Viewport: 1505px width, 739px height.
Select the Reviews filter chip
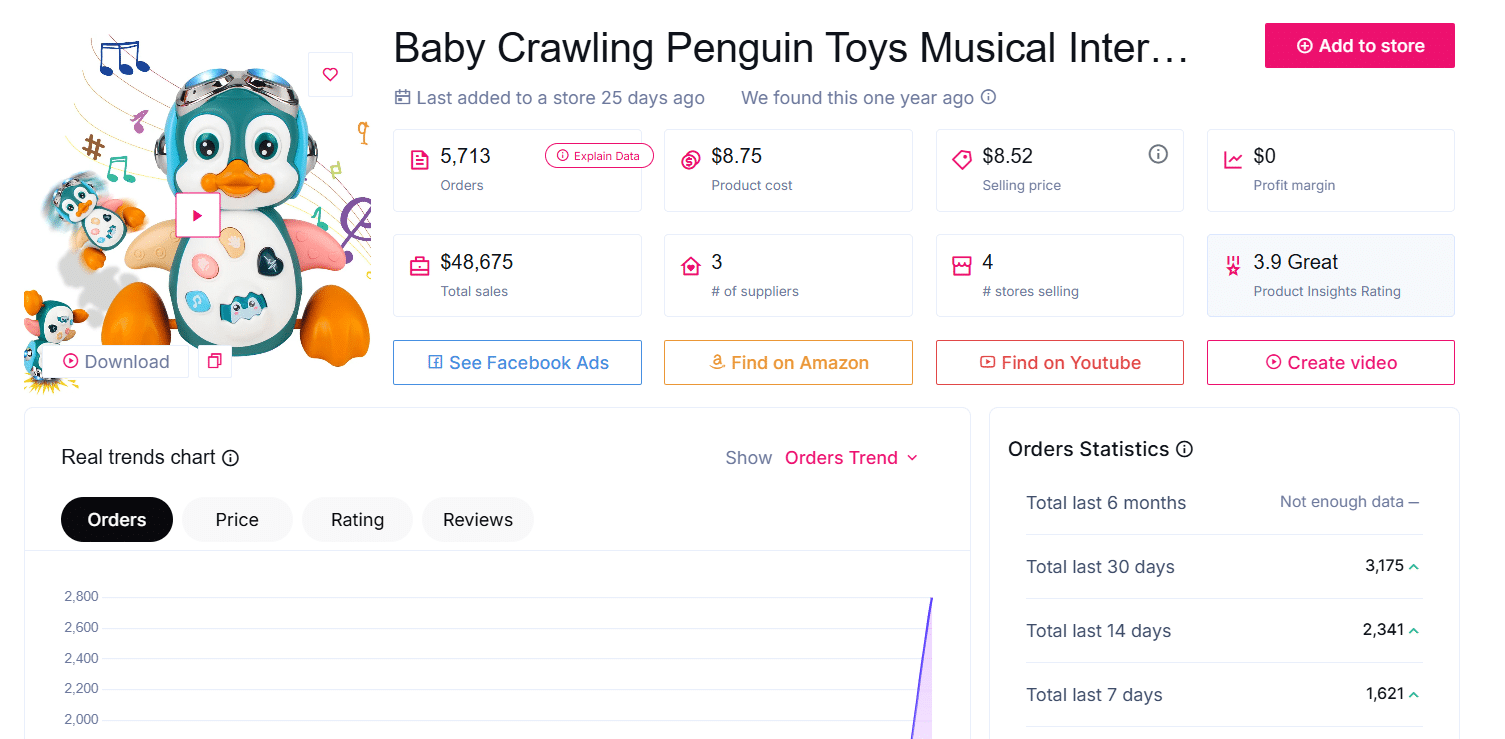(x=477, y=519)
